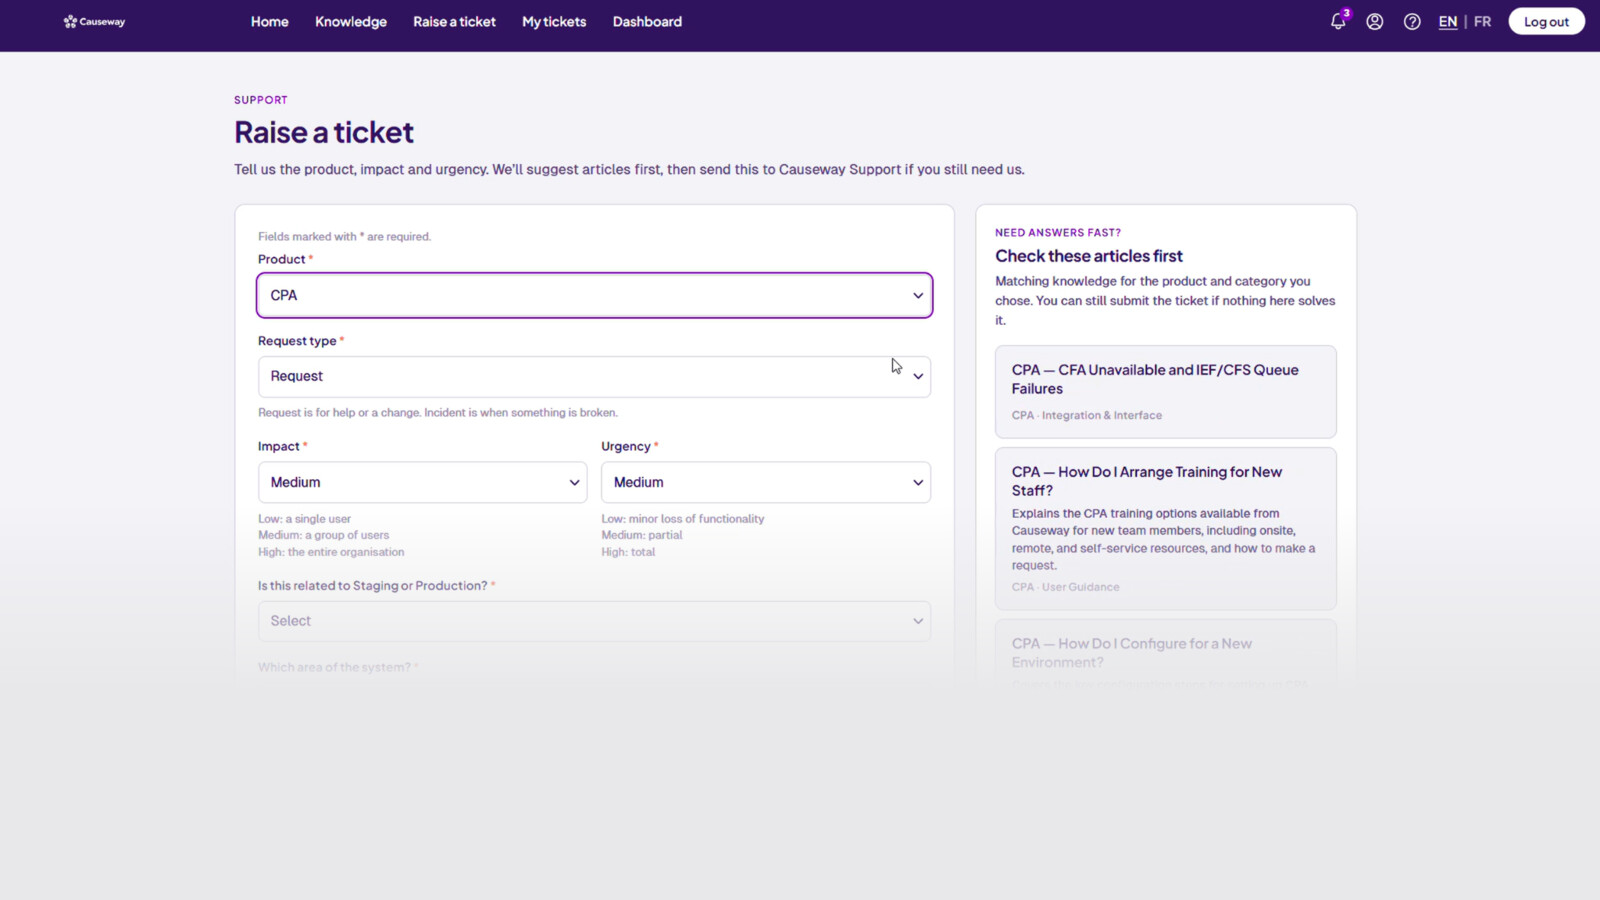Click the Request type help text about Incident
Viewport: 1600px width, 900px height.
[438, 412]
